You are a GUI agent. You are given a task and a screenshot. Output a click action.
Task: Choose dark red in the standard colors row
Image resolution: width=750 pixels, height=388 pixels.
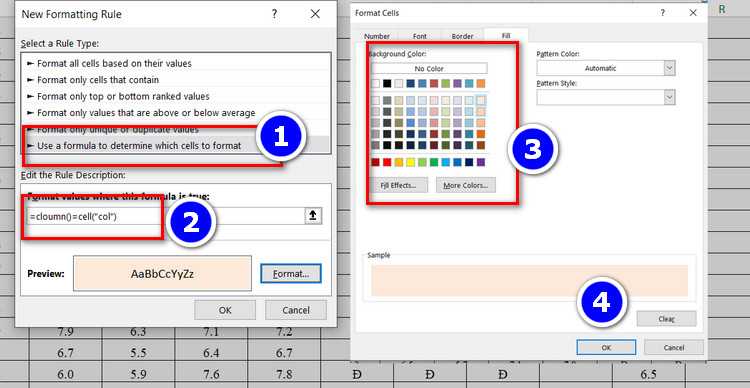375,162
